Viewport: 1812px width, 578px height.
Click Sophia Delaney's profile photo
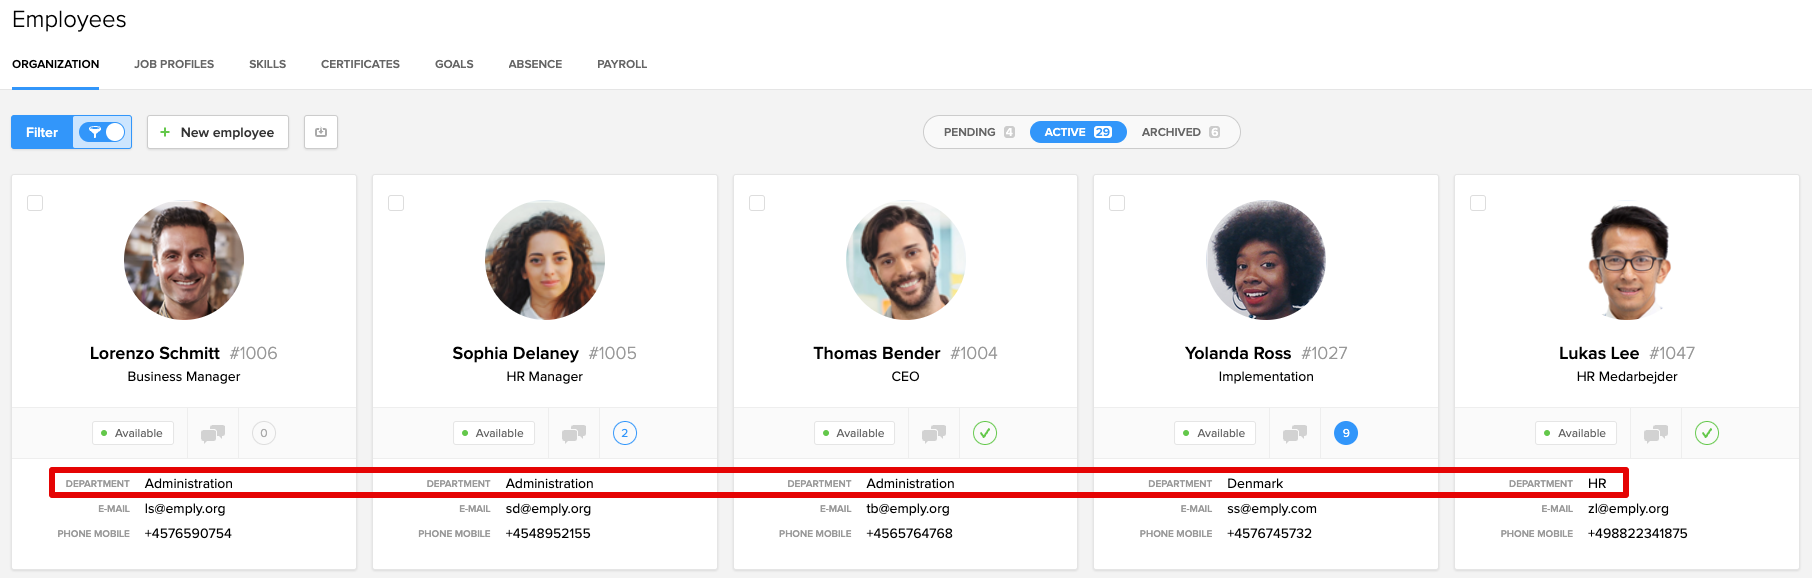coord(545,260)
